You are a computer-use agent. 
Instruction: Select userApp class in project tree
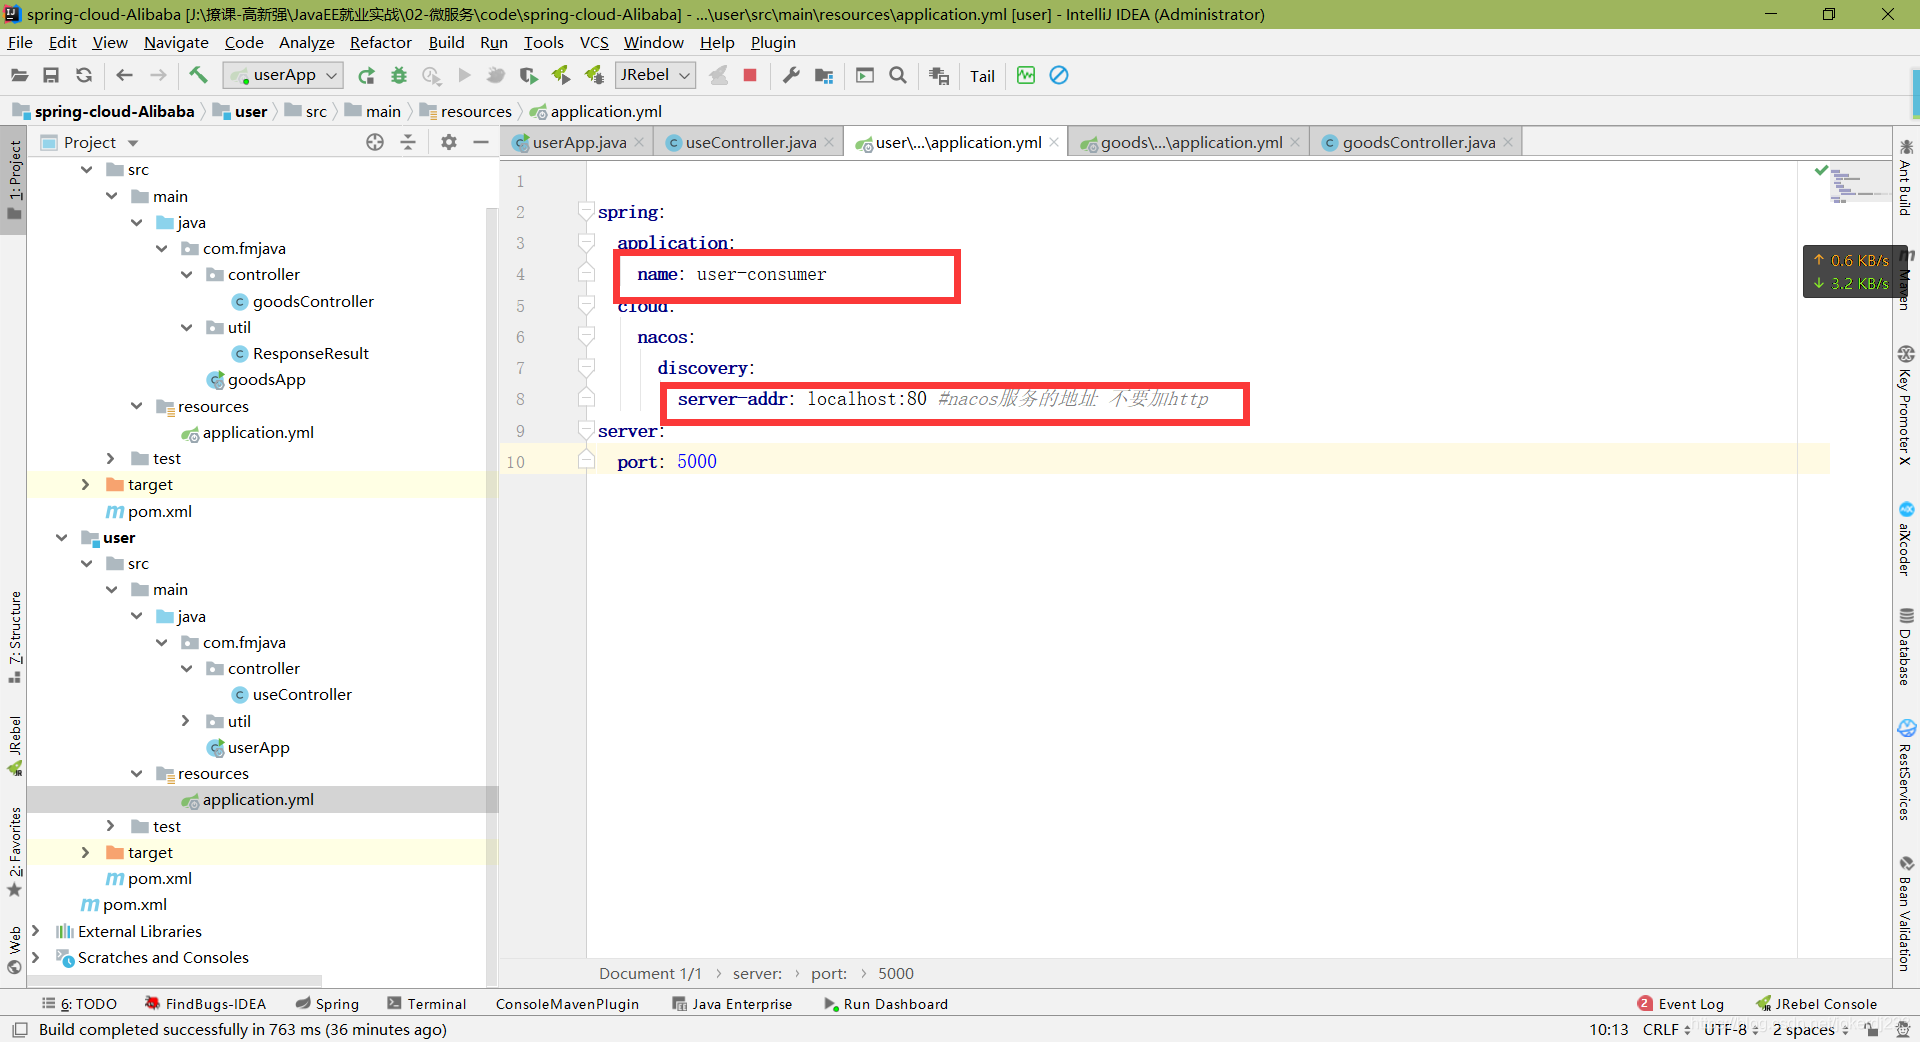pyautogui.click(x=248, y=747)
